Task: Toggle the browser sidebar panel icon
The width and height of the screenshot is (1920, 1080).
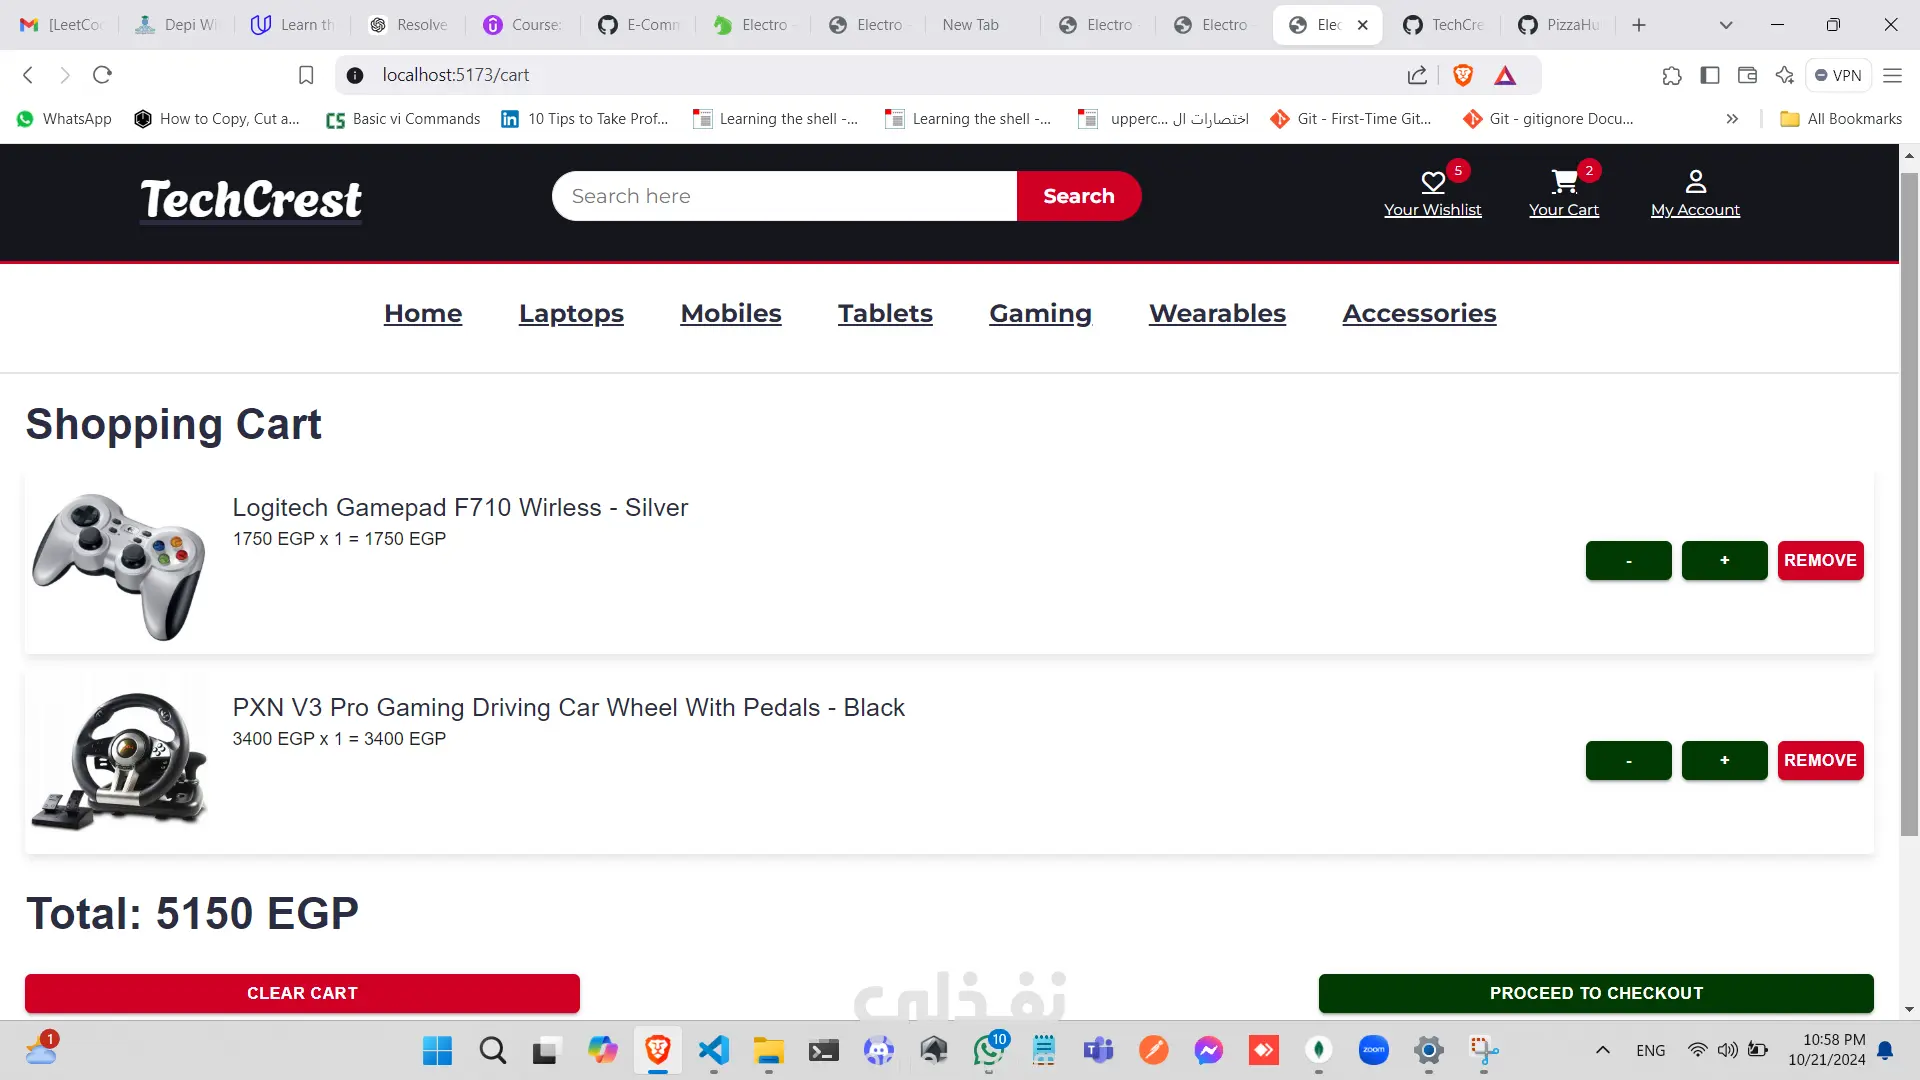Action: [x=1710, y=75]
